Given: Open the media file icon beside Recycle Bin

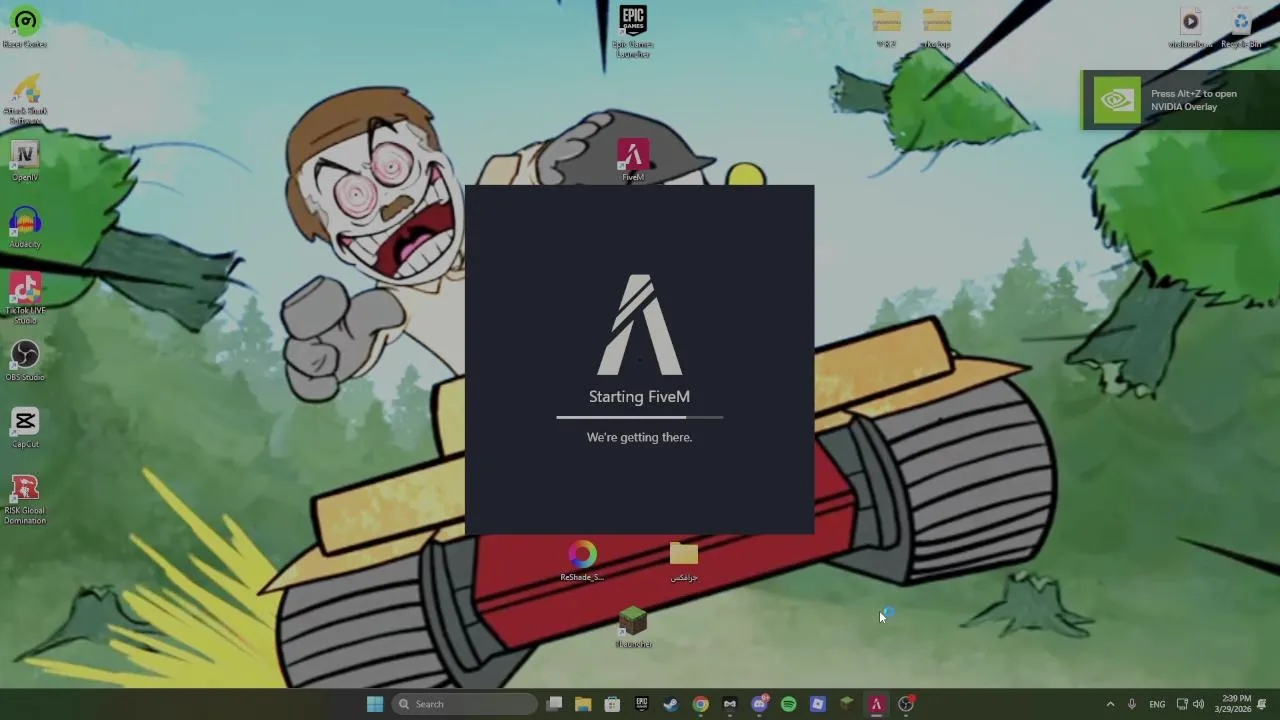Looking at the screenshot, I should (x=1190, y=27).
